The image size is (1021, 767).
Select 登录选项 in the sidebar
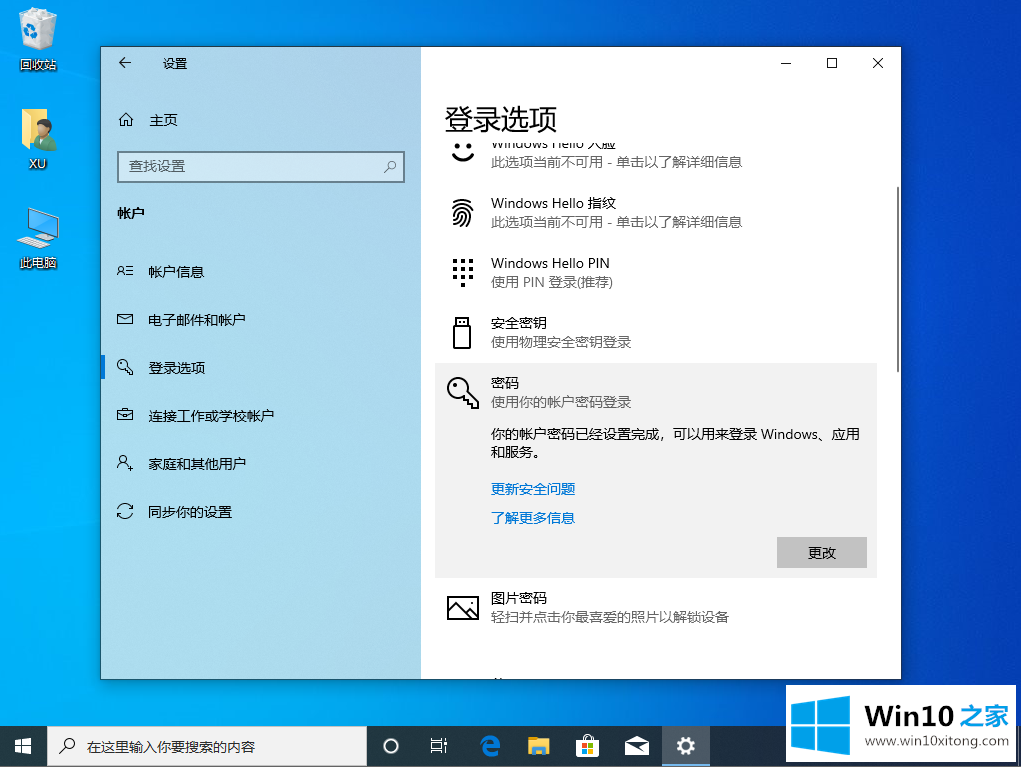click(260, 368)
